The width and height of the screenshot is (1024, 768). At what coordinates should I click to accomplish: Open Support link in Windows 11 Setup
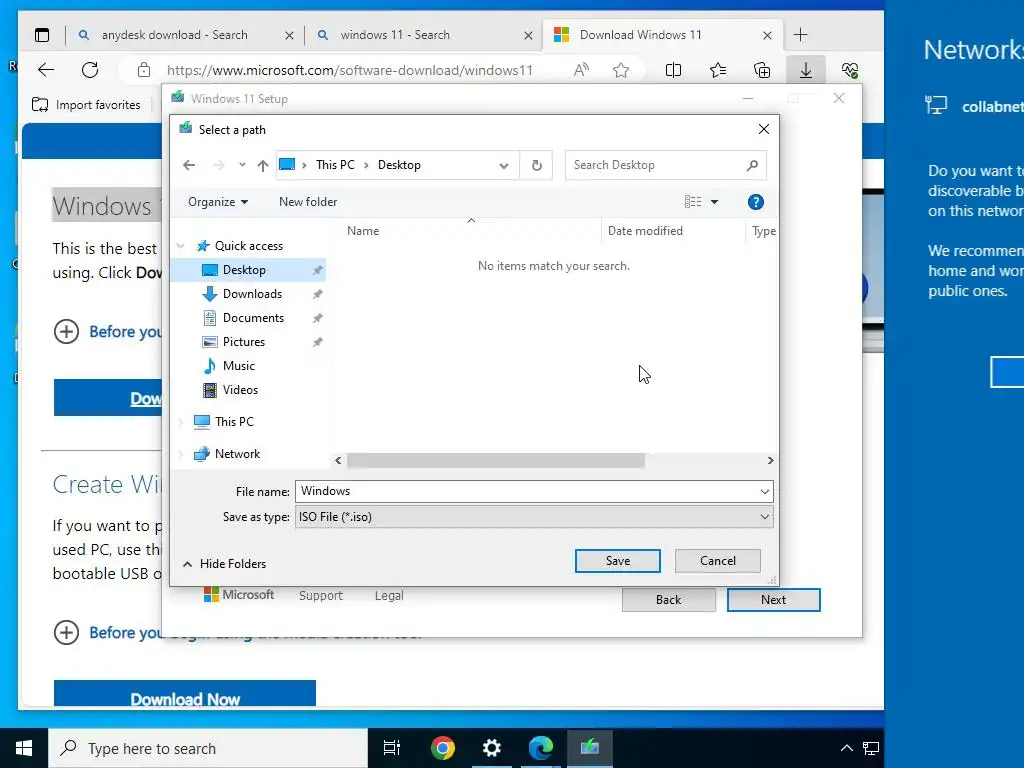coord(321,596)
